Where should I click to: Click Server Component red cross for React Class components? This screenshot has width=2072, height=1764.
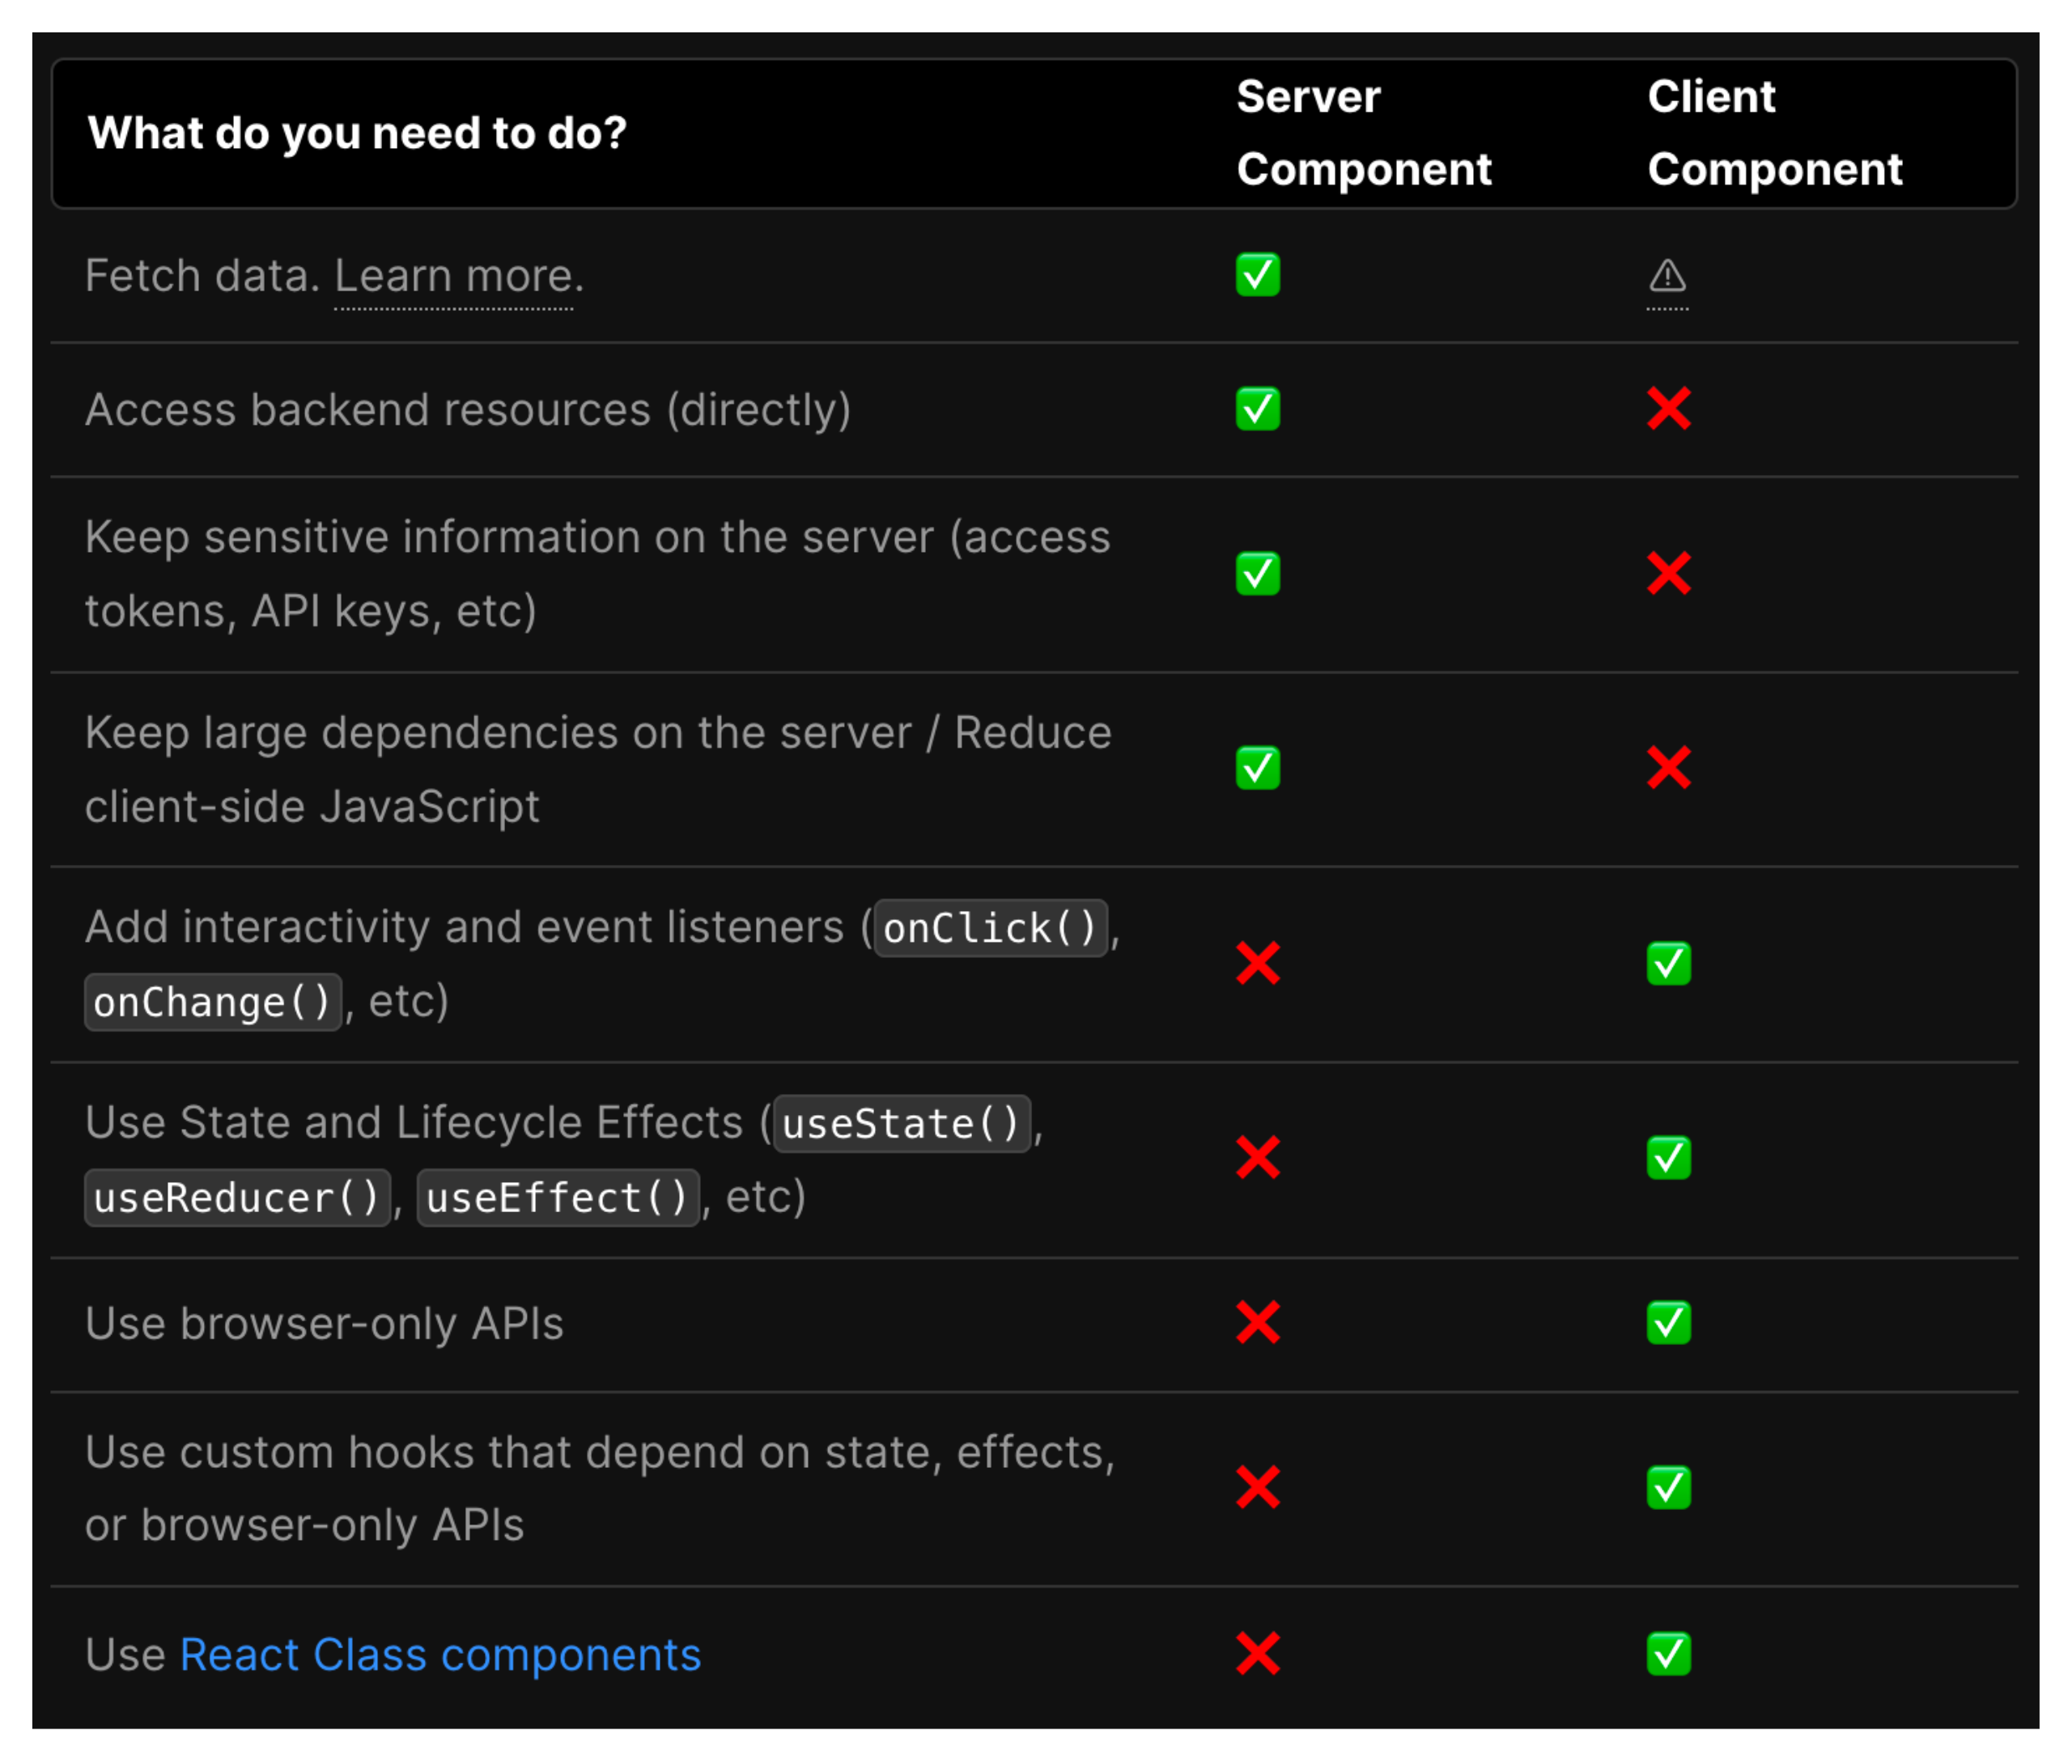click(x=1258, y=1654)
